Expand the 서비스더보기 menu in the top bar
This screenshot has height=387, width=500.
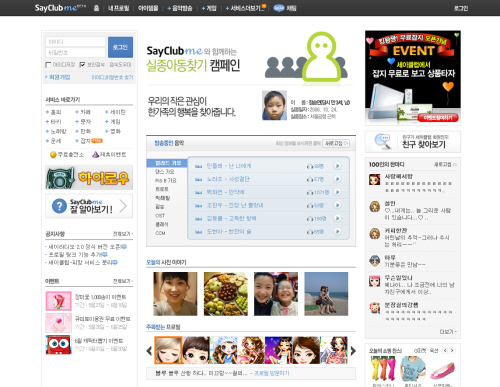(245, 8)
